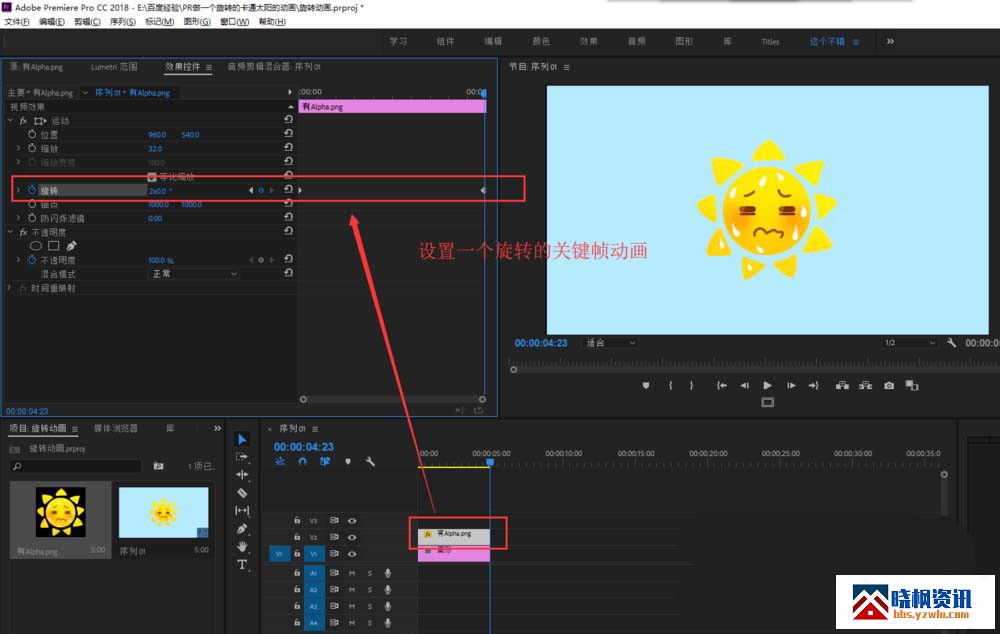Select the Razor tool
This screenshot has height=634, width=1000.
[242, 492]
